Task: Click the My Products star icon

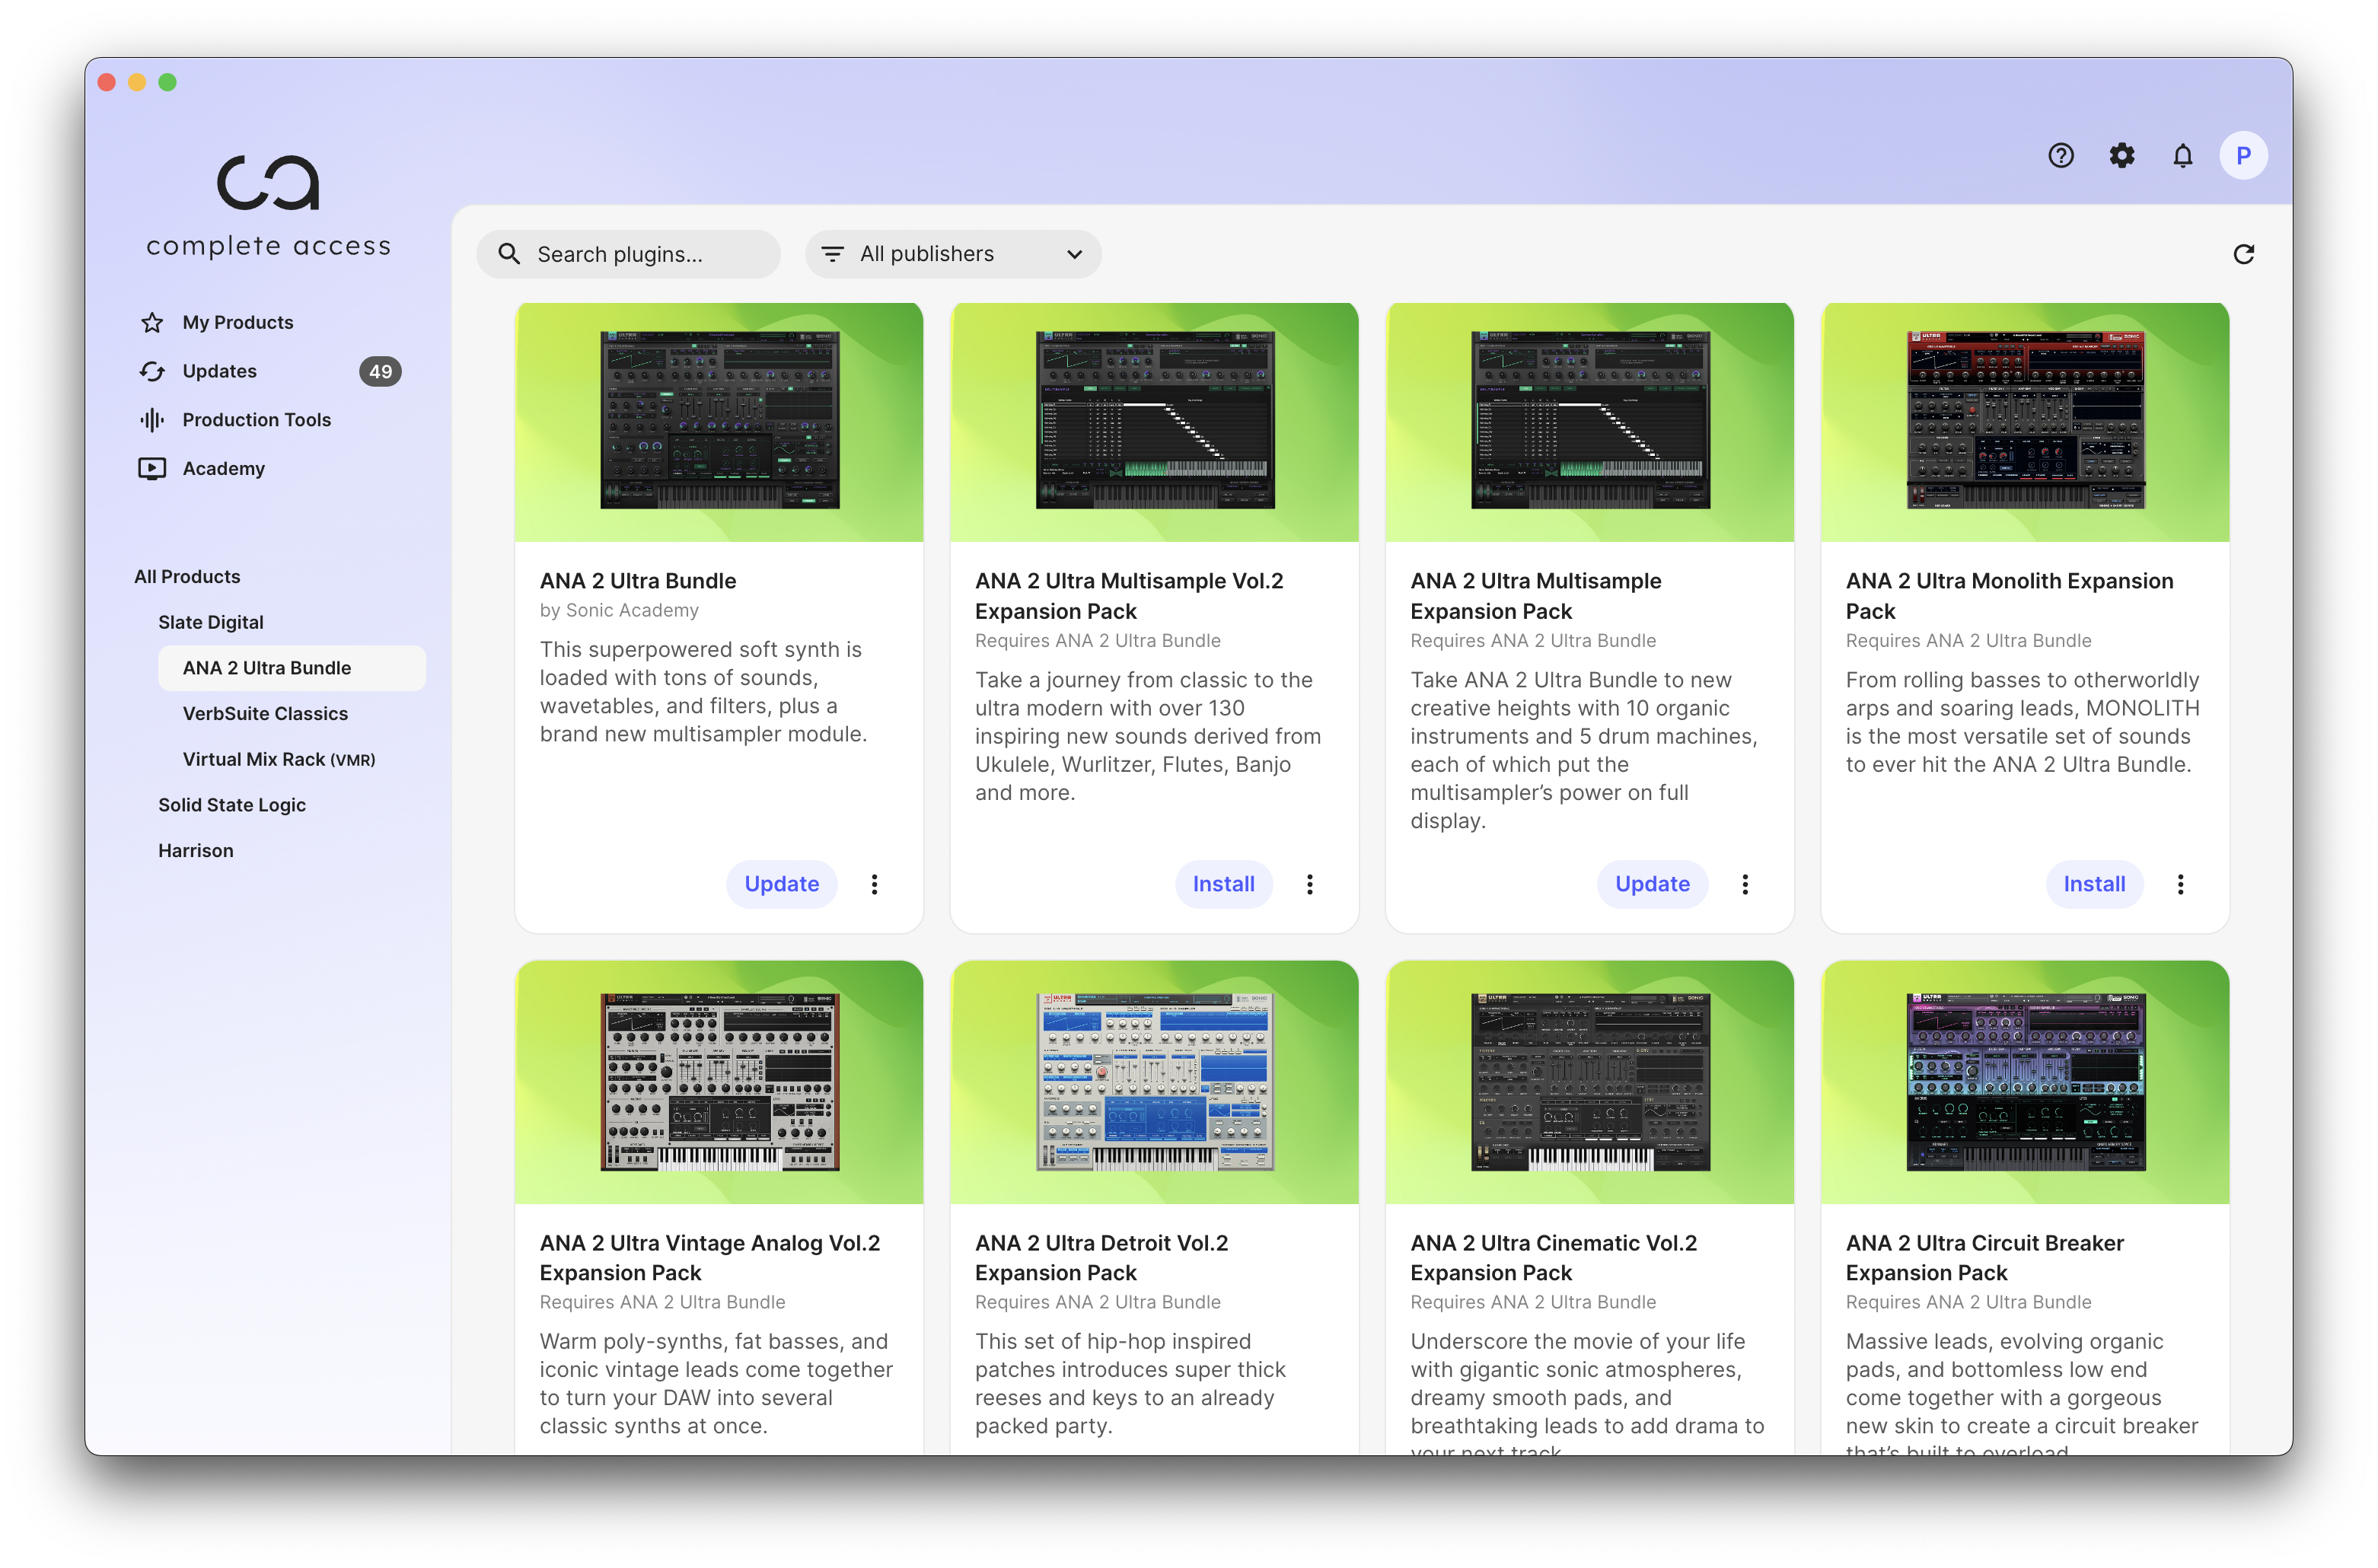Action: [152, 322]
